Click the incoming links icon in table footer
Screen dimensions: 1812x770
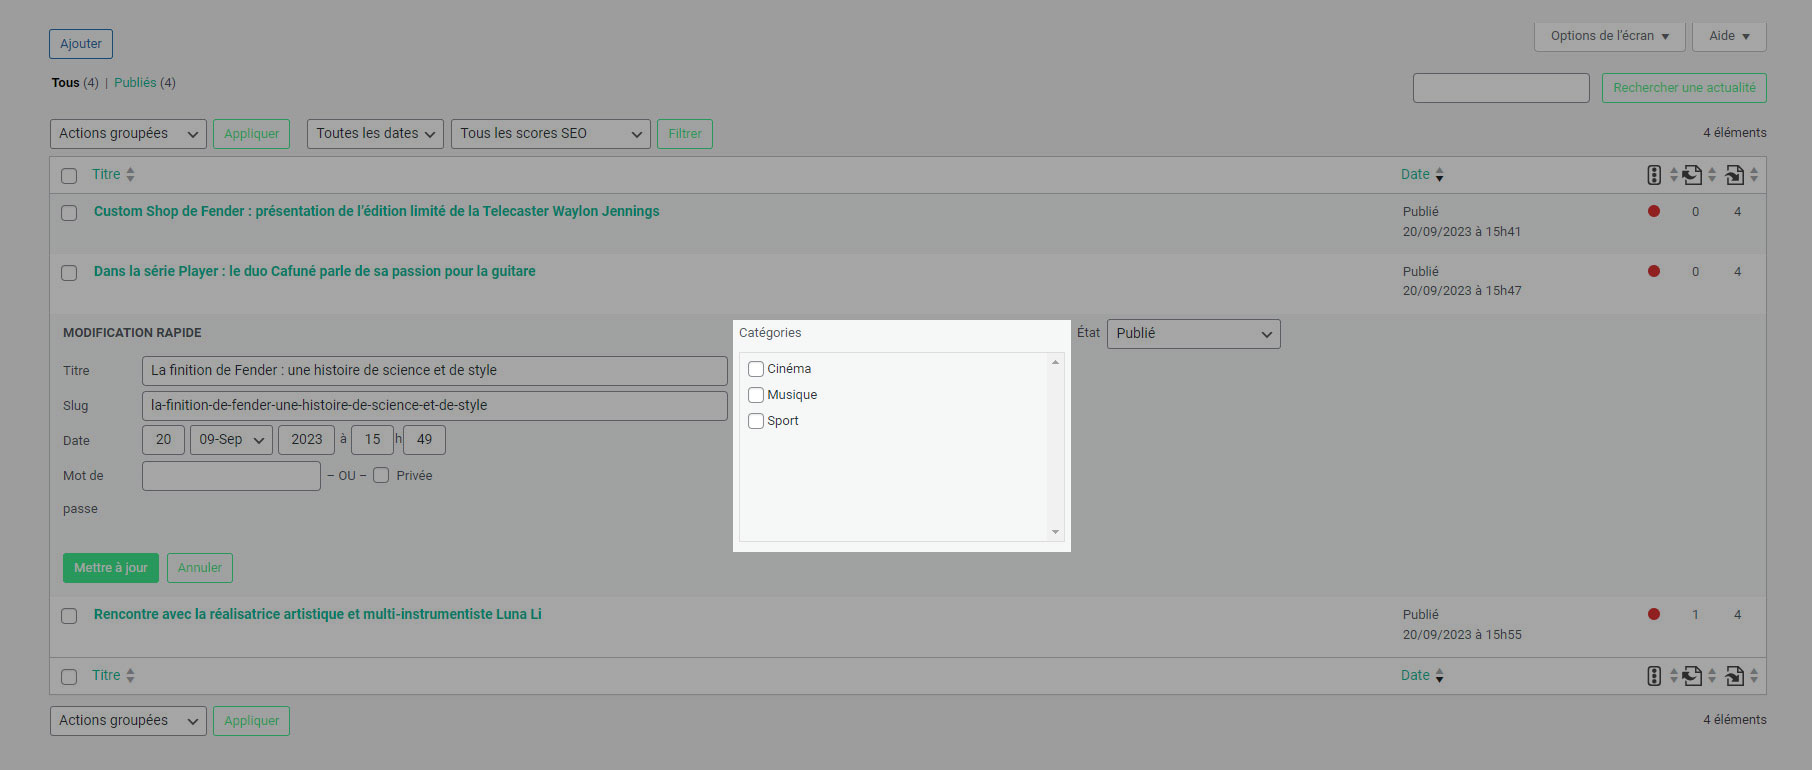pos(1735,676)
